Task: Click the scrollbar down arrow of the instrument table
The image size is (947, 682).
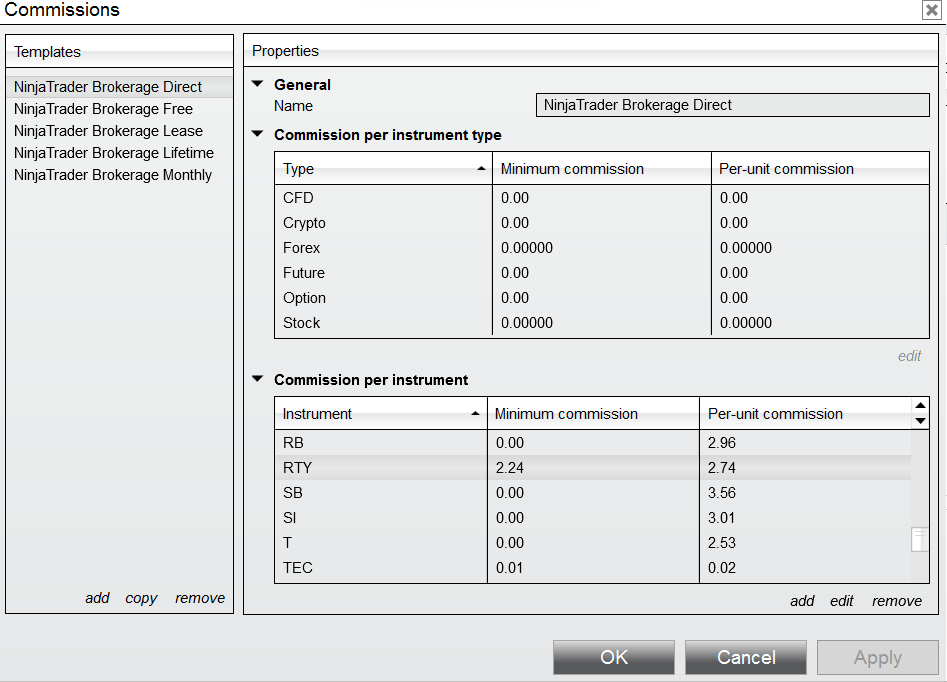Action: point(920,422)
